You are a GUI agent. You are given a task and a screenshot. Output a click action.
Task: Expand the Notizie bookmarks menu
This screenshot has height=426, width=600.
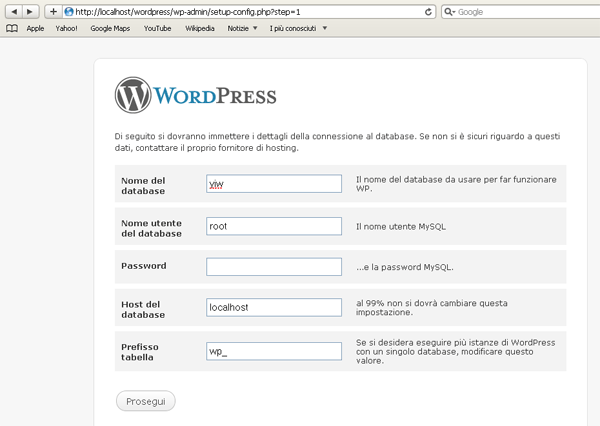(242, 28)
